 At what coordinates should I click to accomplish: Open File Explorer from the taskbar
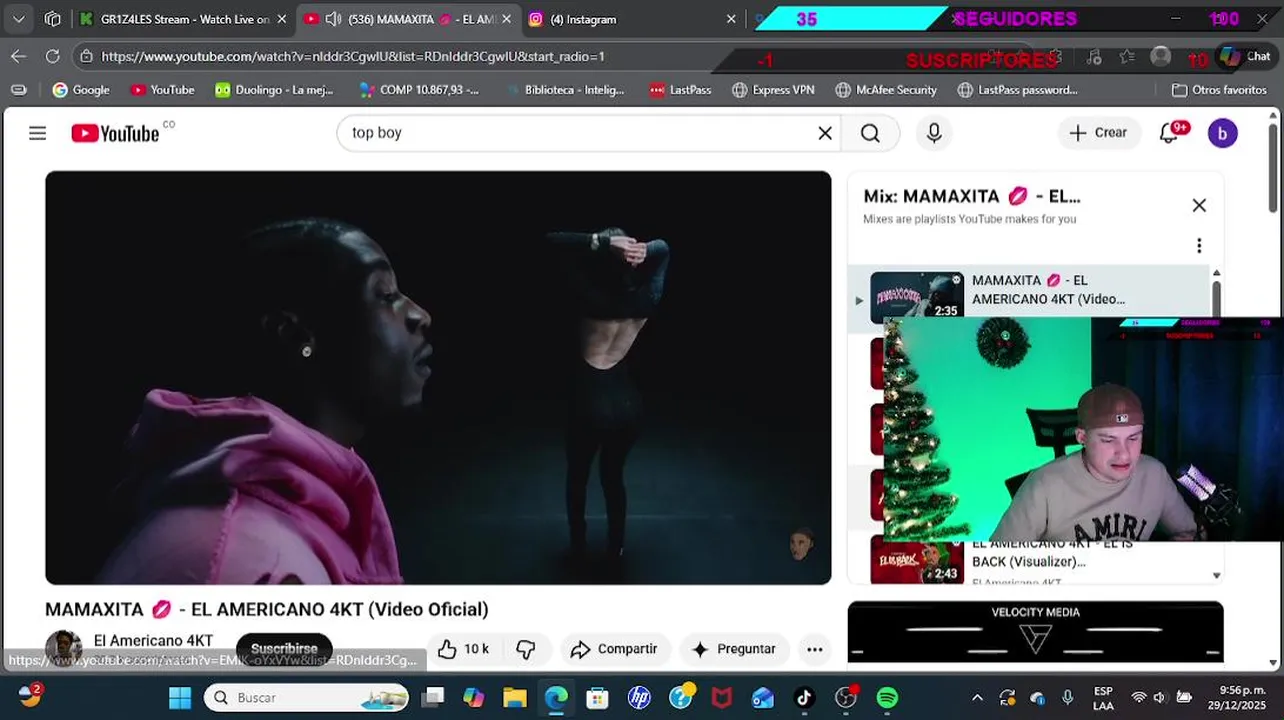coord(514,697)
